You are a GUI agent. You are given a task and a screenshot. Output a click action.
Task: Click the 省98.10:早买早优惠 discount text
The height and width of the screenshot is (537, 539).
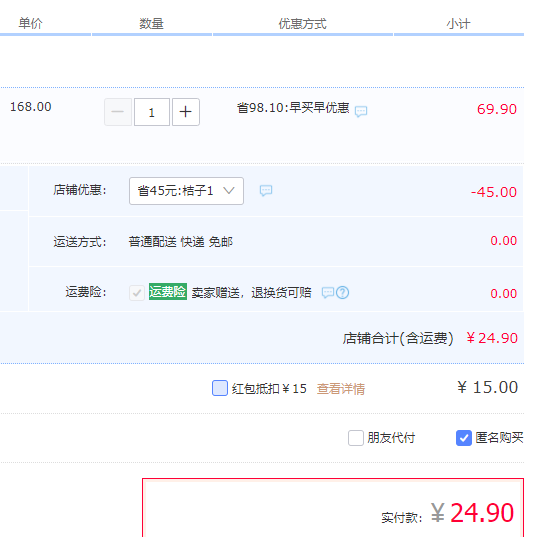[293, 108]
